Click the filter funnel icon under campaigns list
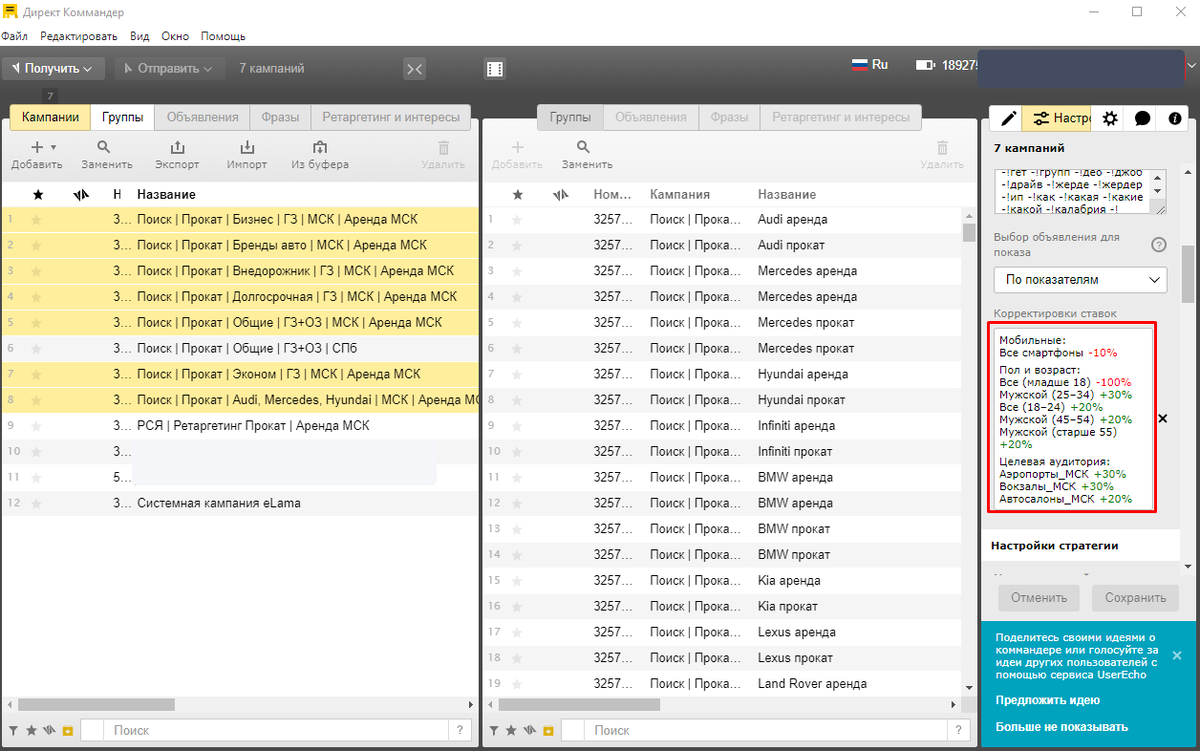The width and height of the screenshot is (1200, 751). tap(14, 731)
